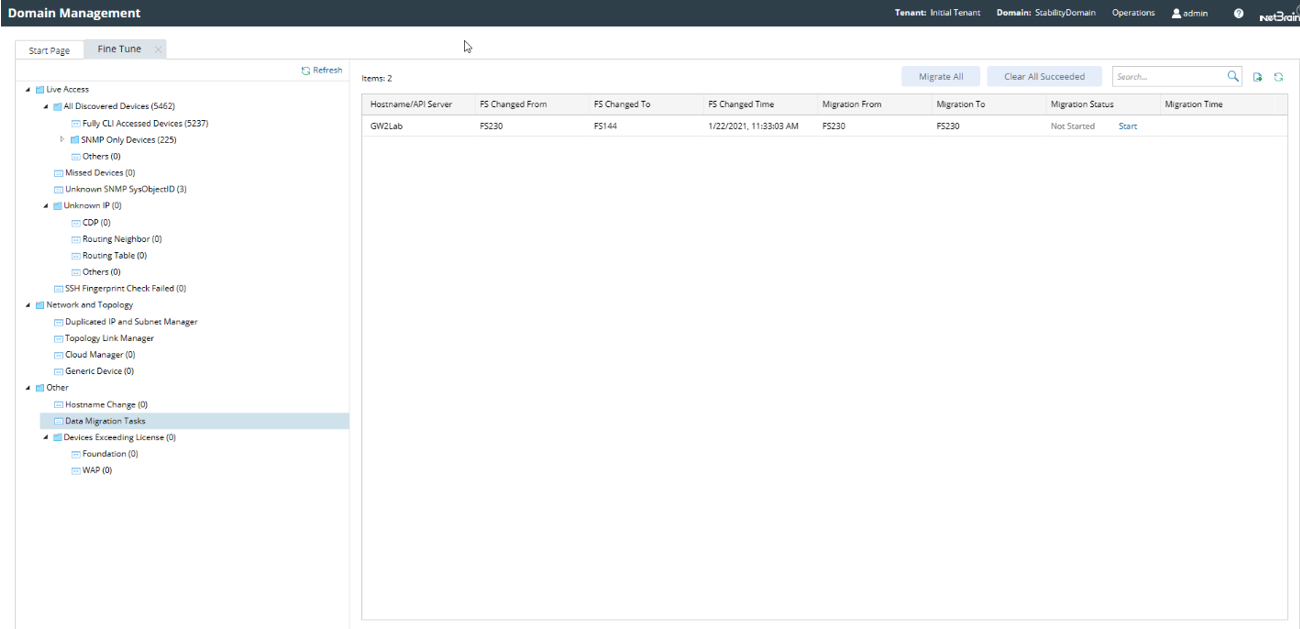Collapse the Devices Exceeding License node
Screen dimensions: 1300x629
coord(46,437)
